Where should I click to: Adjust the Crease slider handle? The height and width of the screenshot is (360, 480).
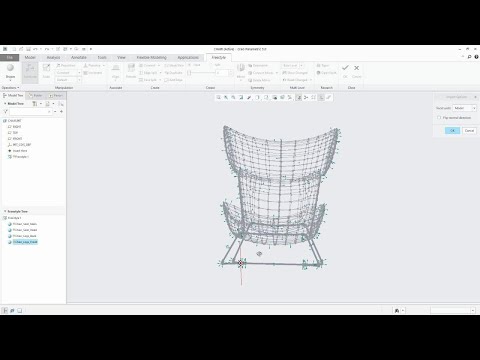pos(189,73)
